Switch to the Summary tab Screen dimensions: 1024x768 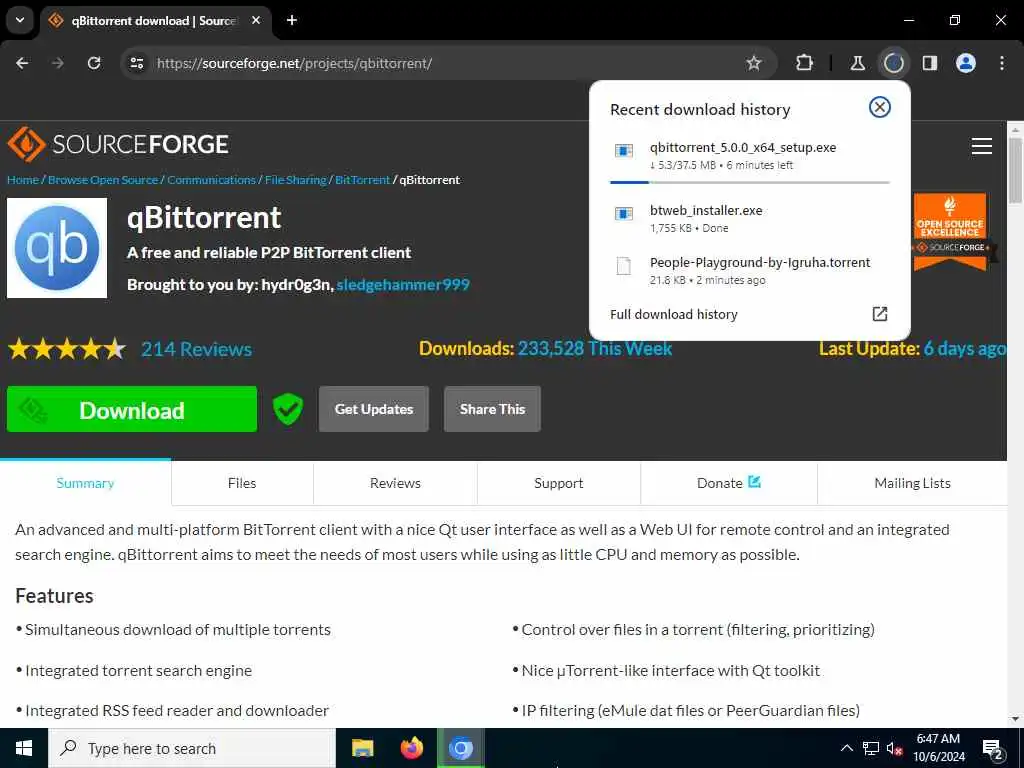(x=86, y=483)
